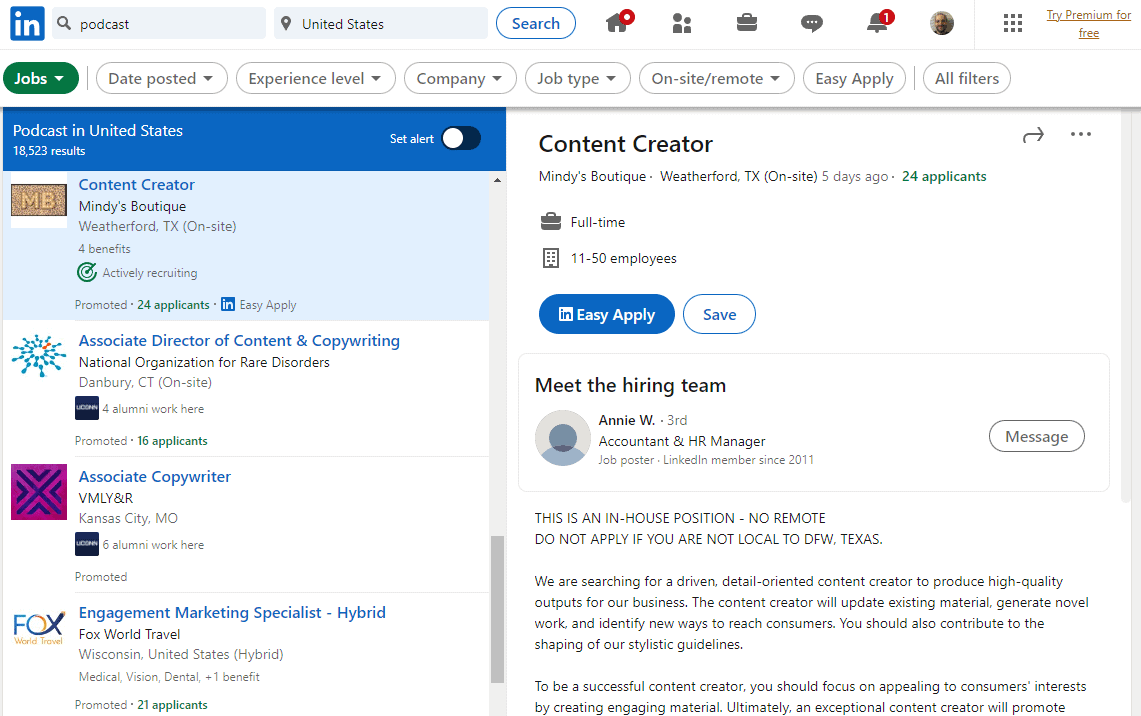The width and height of the screenshot is (1141, 716).
Task: Expand Company filter
Action: (460, 78)
